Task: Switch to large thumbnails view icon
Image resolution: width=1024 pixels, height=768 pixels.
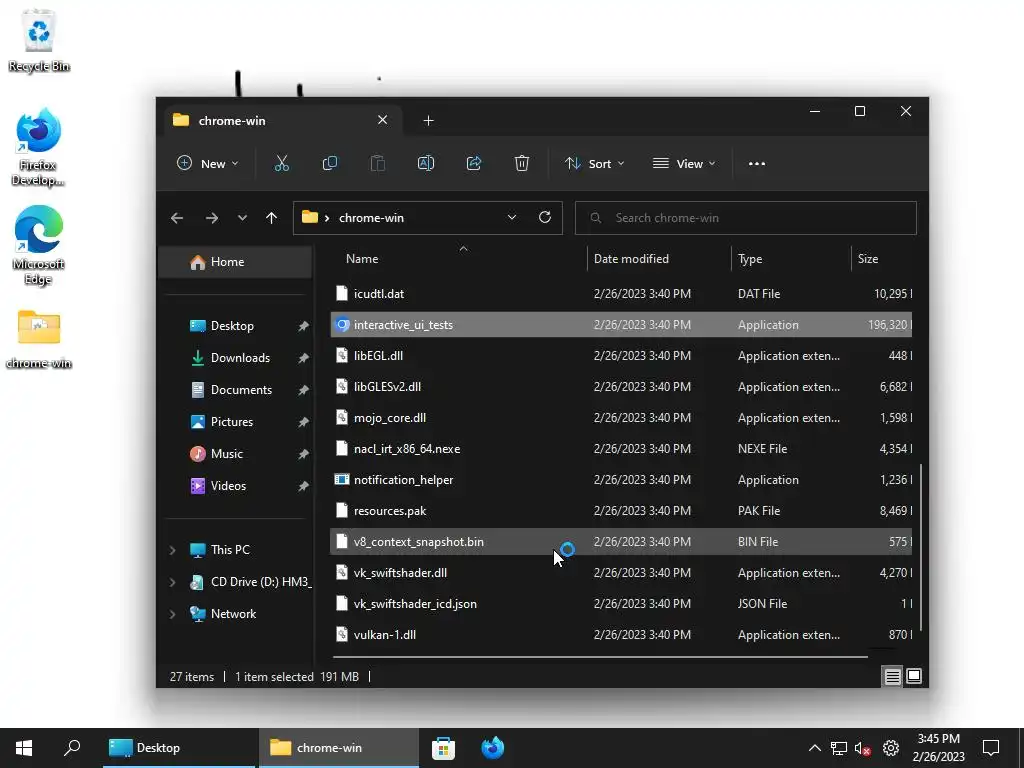Action: pyautogui.click(x=914, y=676)
